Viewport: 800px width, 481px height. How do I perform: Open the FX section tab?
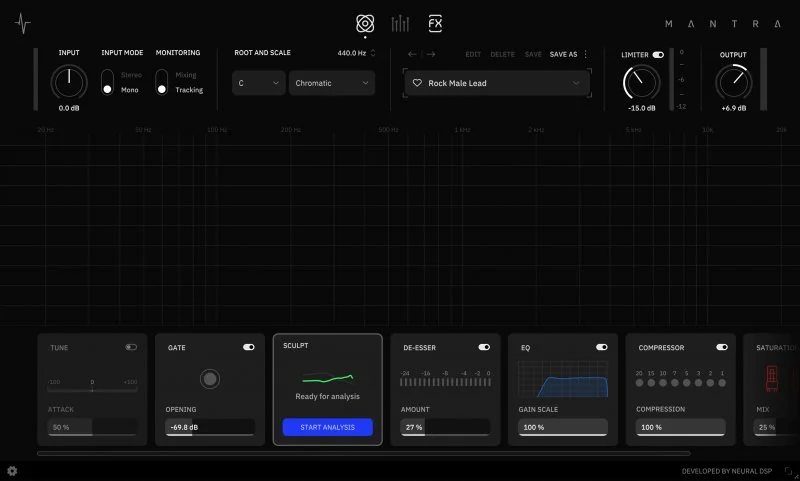coord(435,23)
